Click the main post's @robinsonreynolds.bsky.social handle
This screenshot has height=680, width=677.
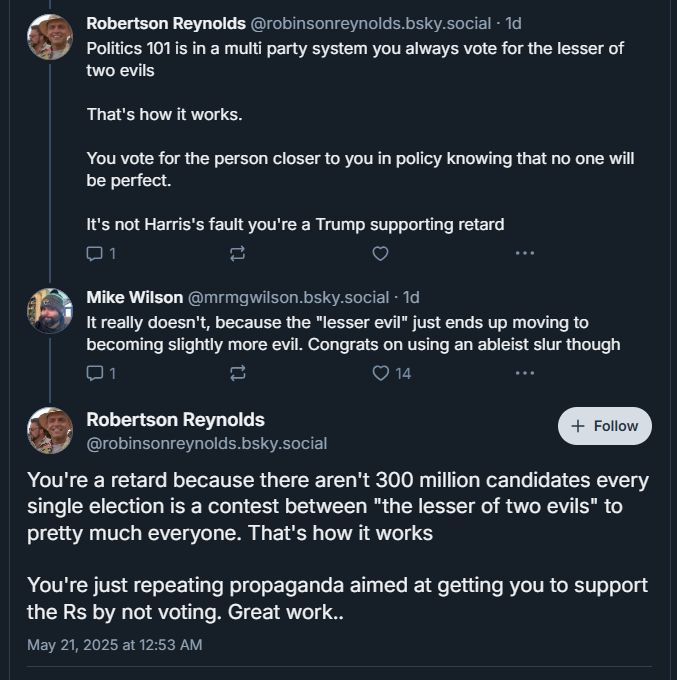[207, 443]
